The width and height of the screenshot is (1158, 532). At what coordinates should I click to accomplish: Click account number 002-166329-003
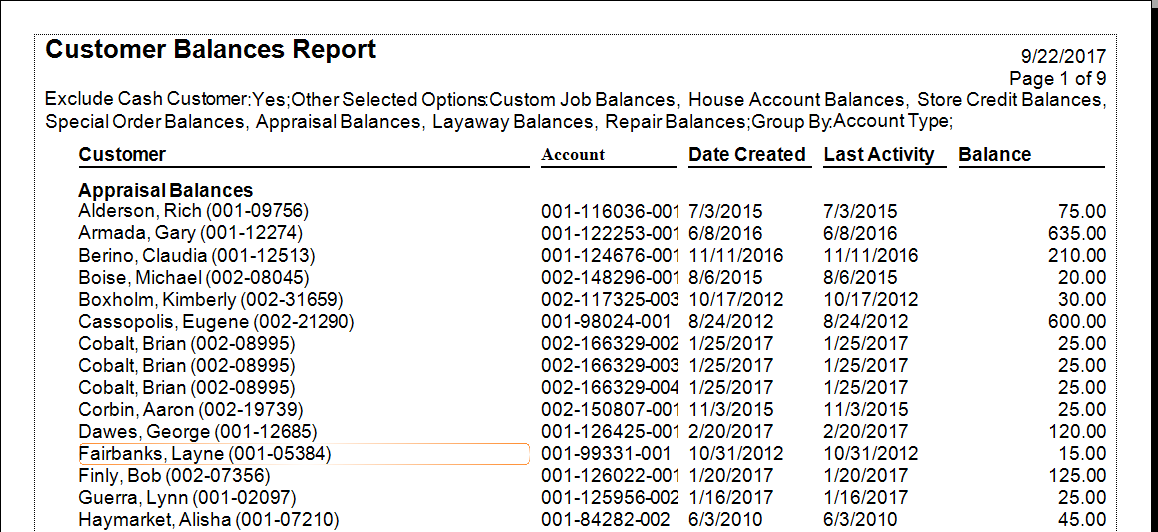point(610,366)
